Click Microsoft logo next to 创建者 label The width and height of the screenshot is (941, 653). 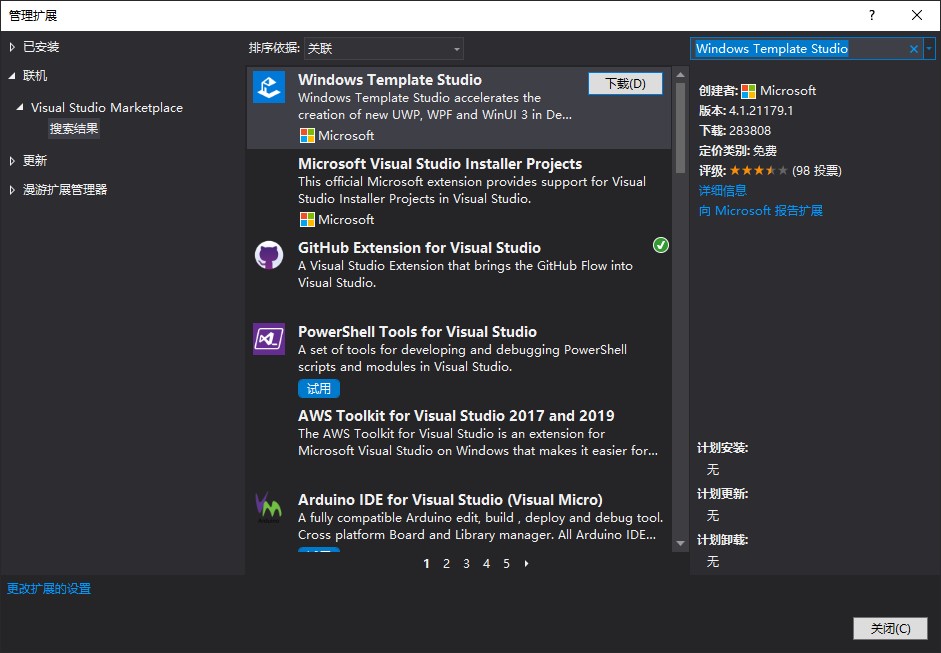748,91
